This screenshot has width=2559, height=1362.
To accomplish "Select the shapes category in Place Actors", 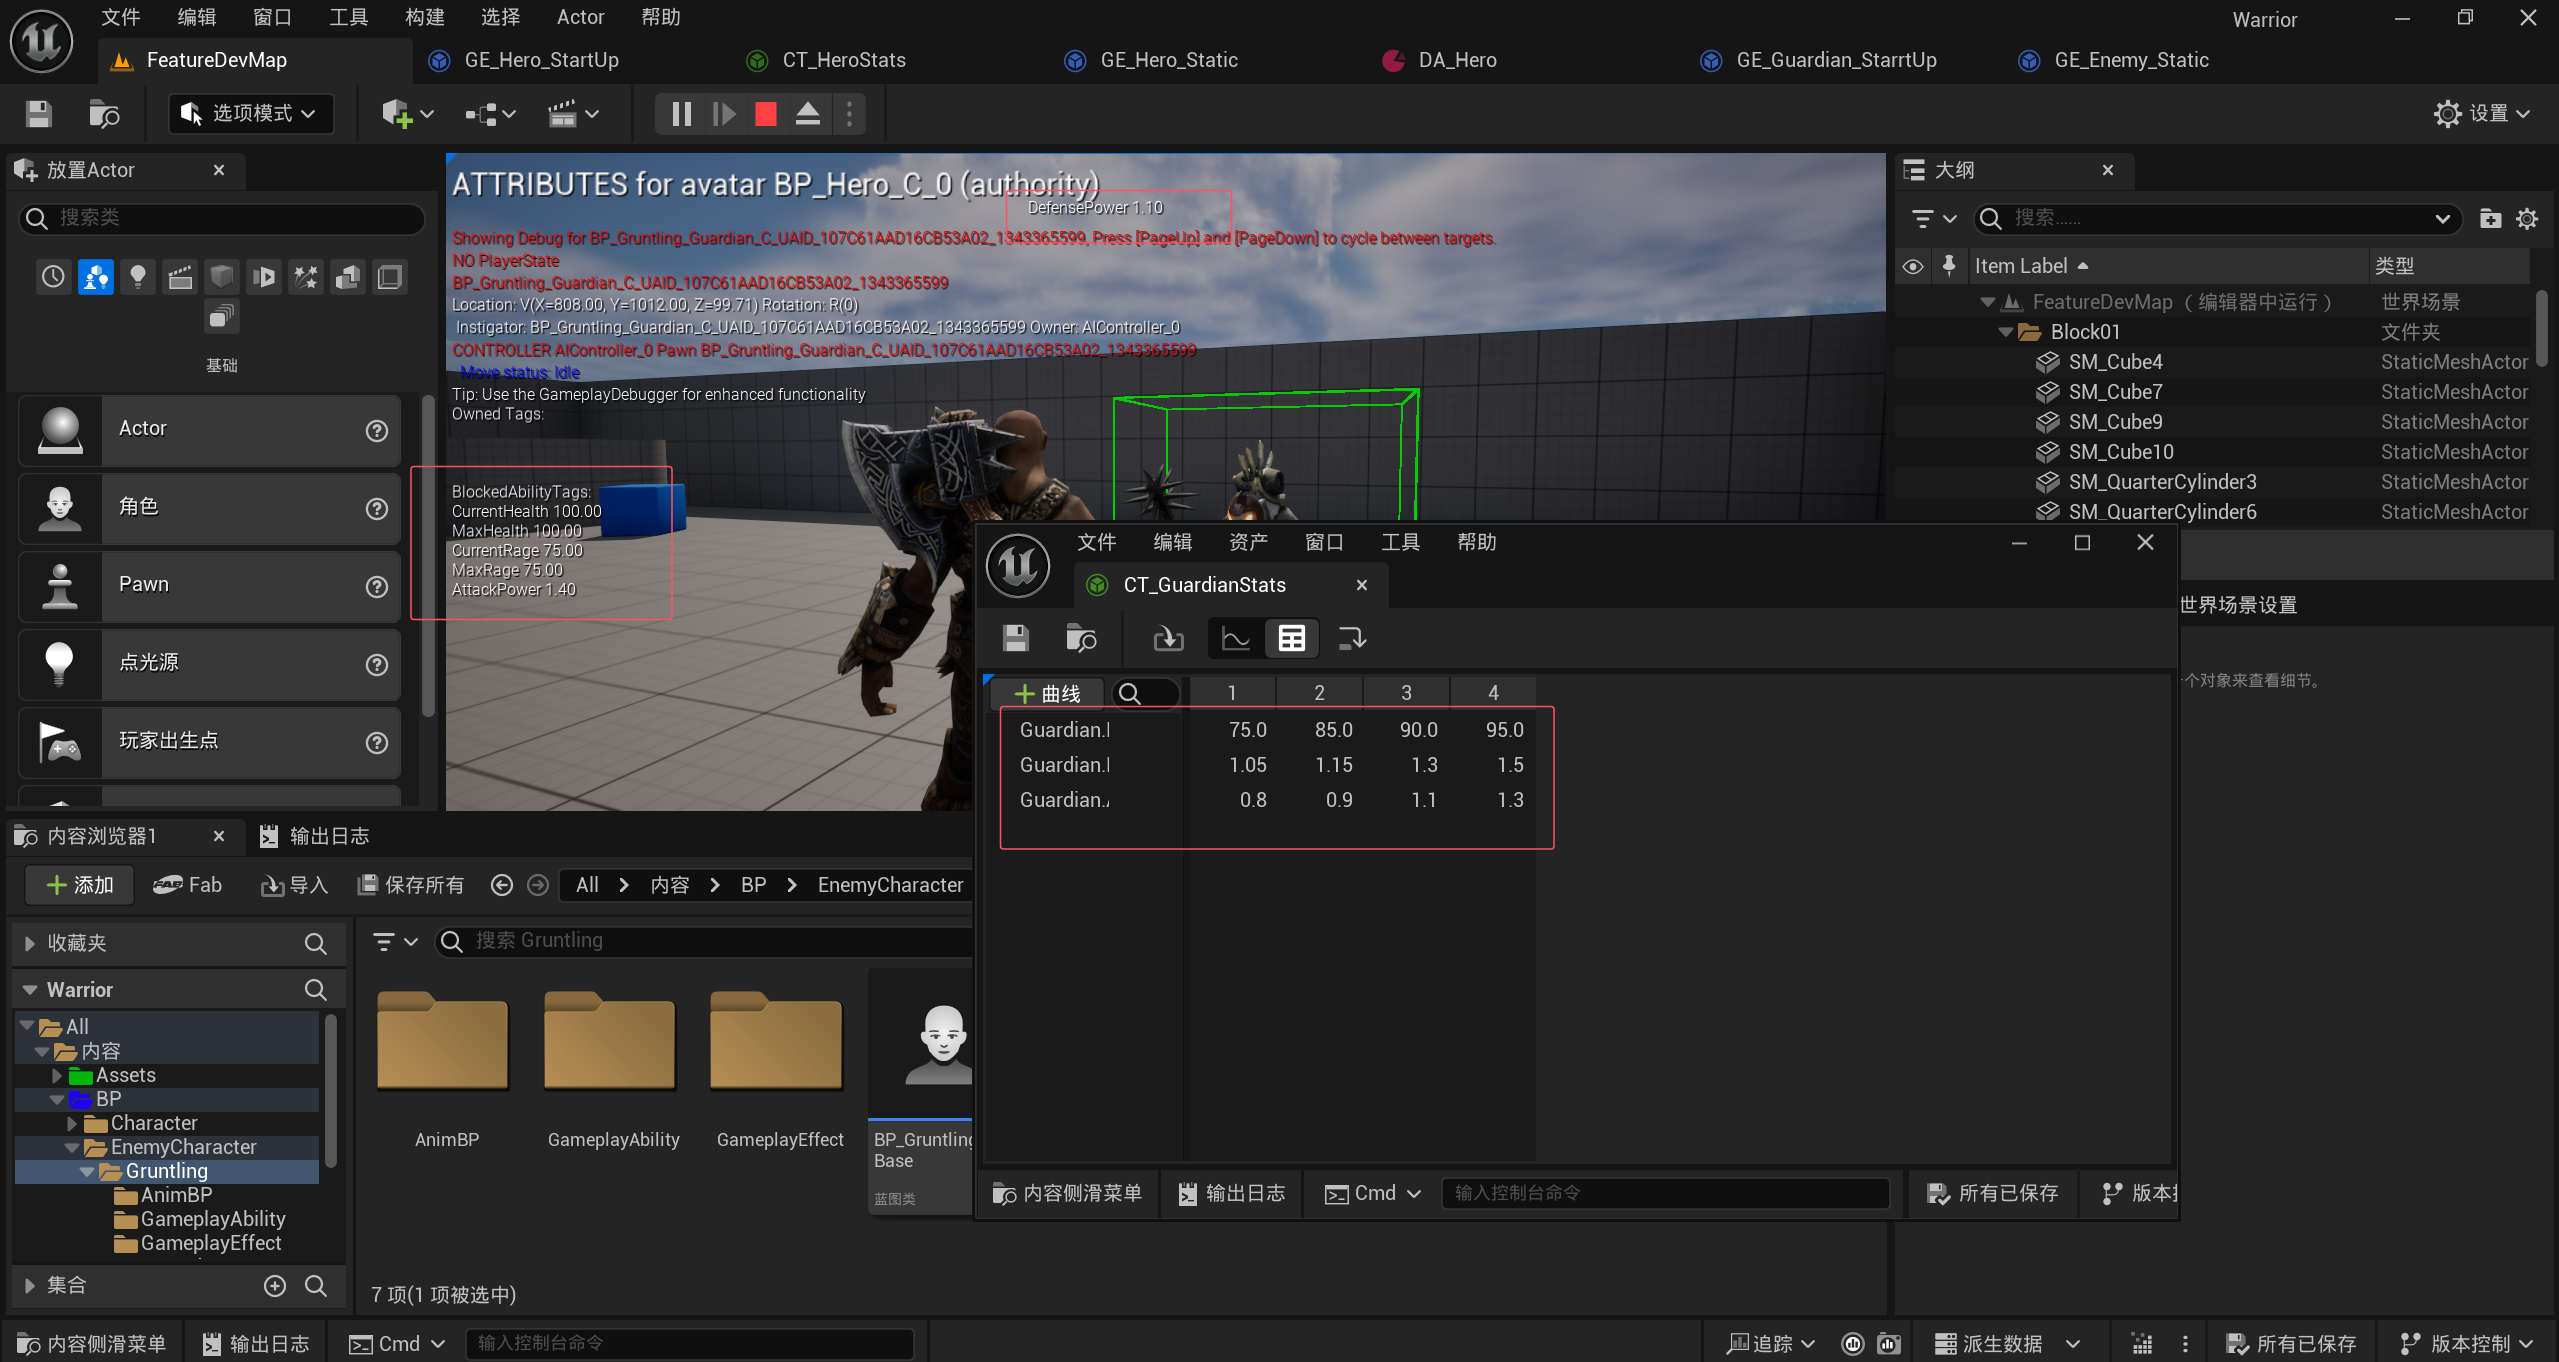I will 222,277.
